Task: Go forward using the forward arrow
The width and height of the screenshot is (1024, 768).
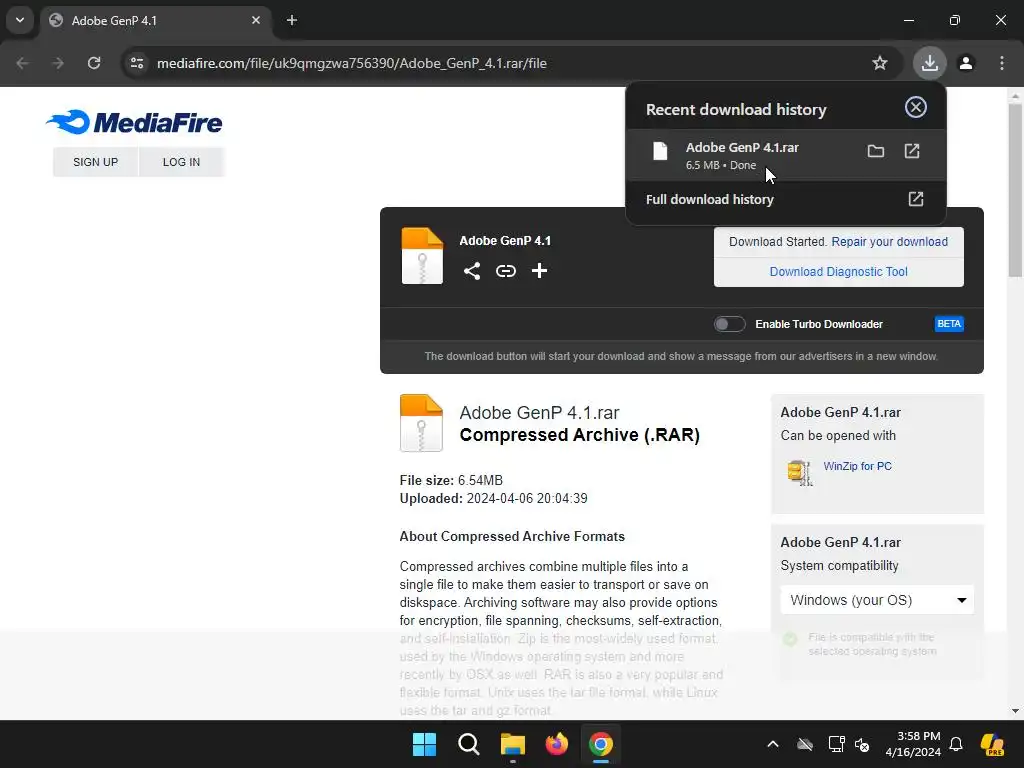Action: pos(58,63)
